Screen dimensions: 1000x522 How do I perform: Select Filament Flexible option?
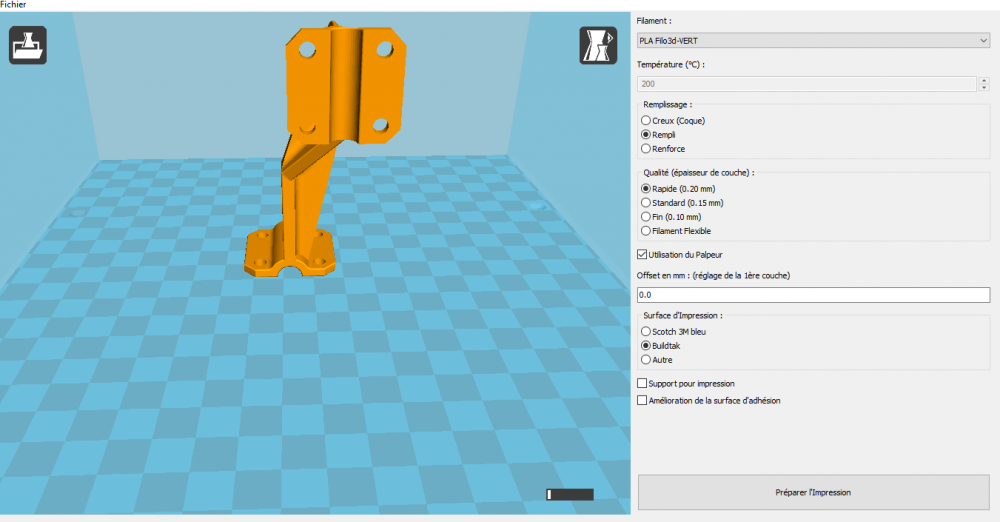coord(676,231)
